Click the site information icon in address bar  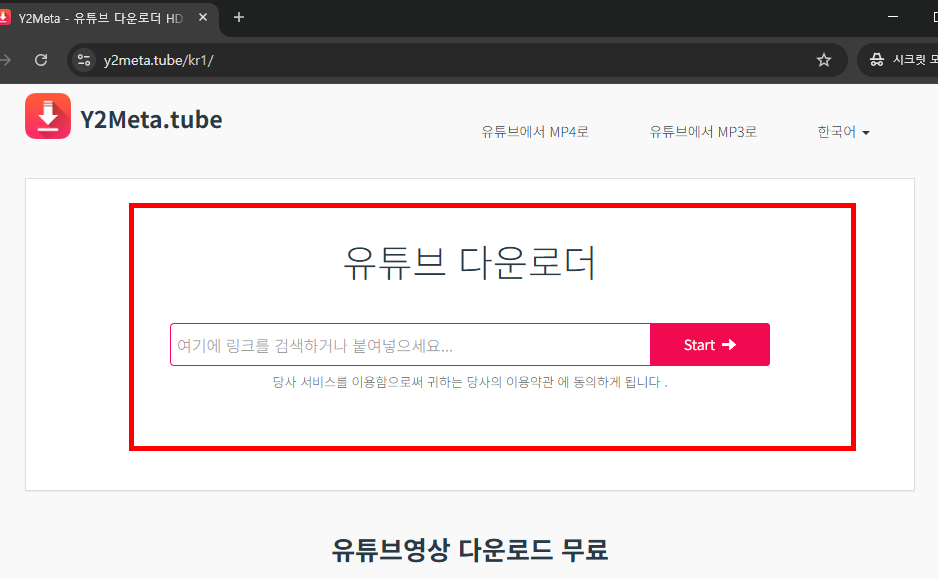coord(83,60)
